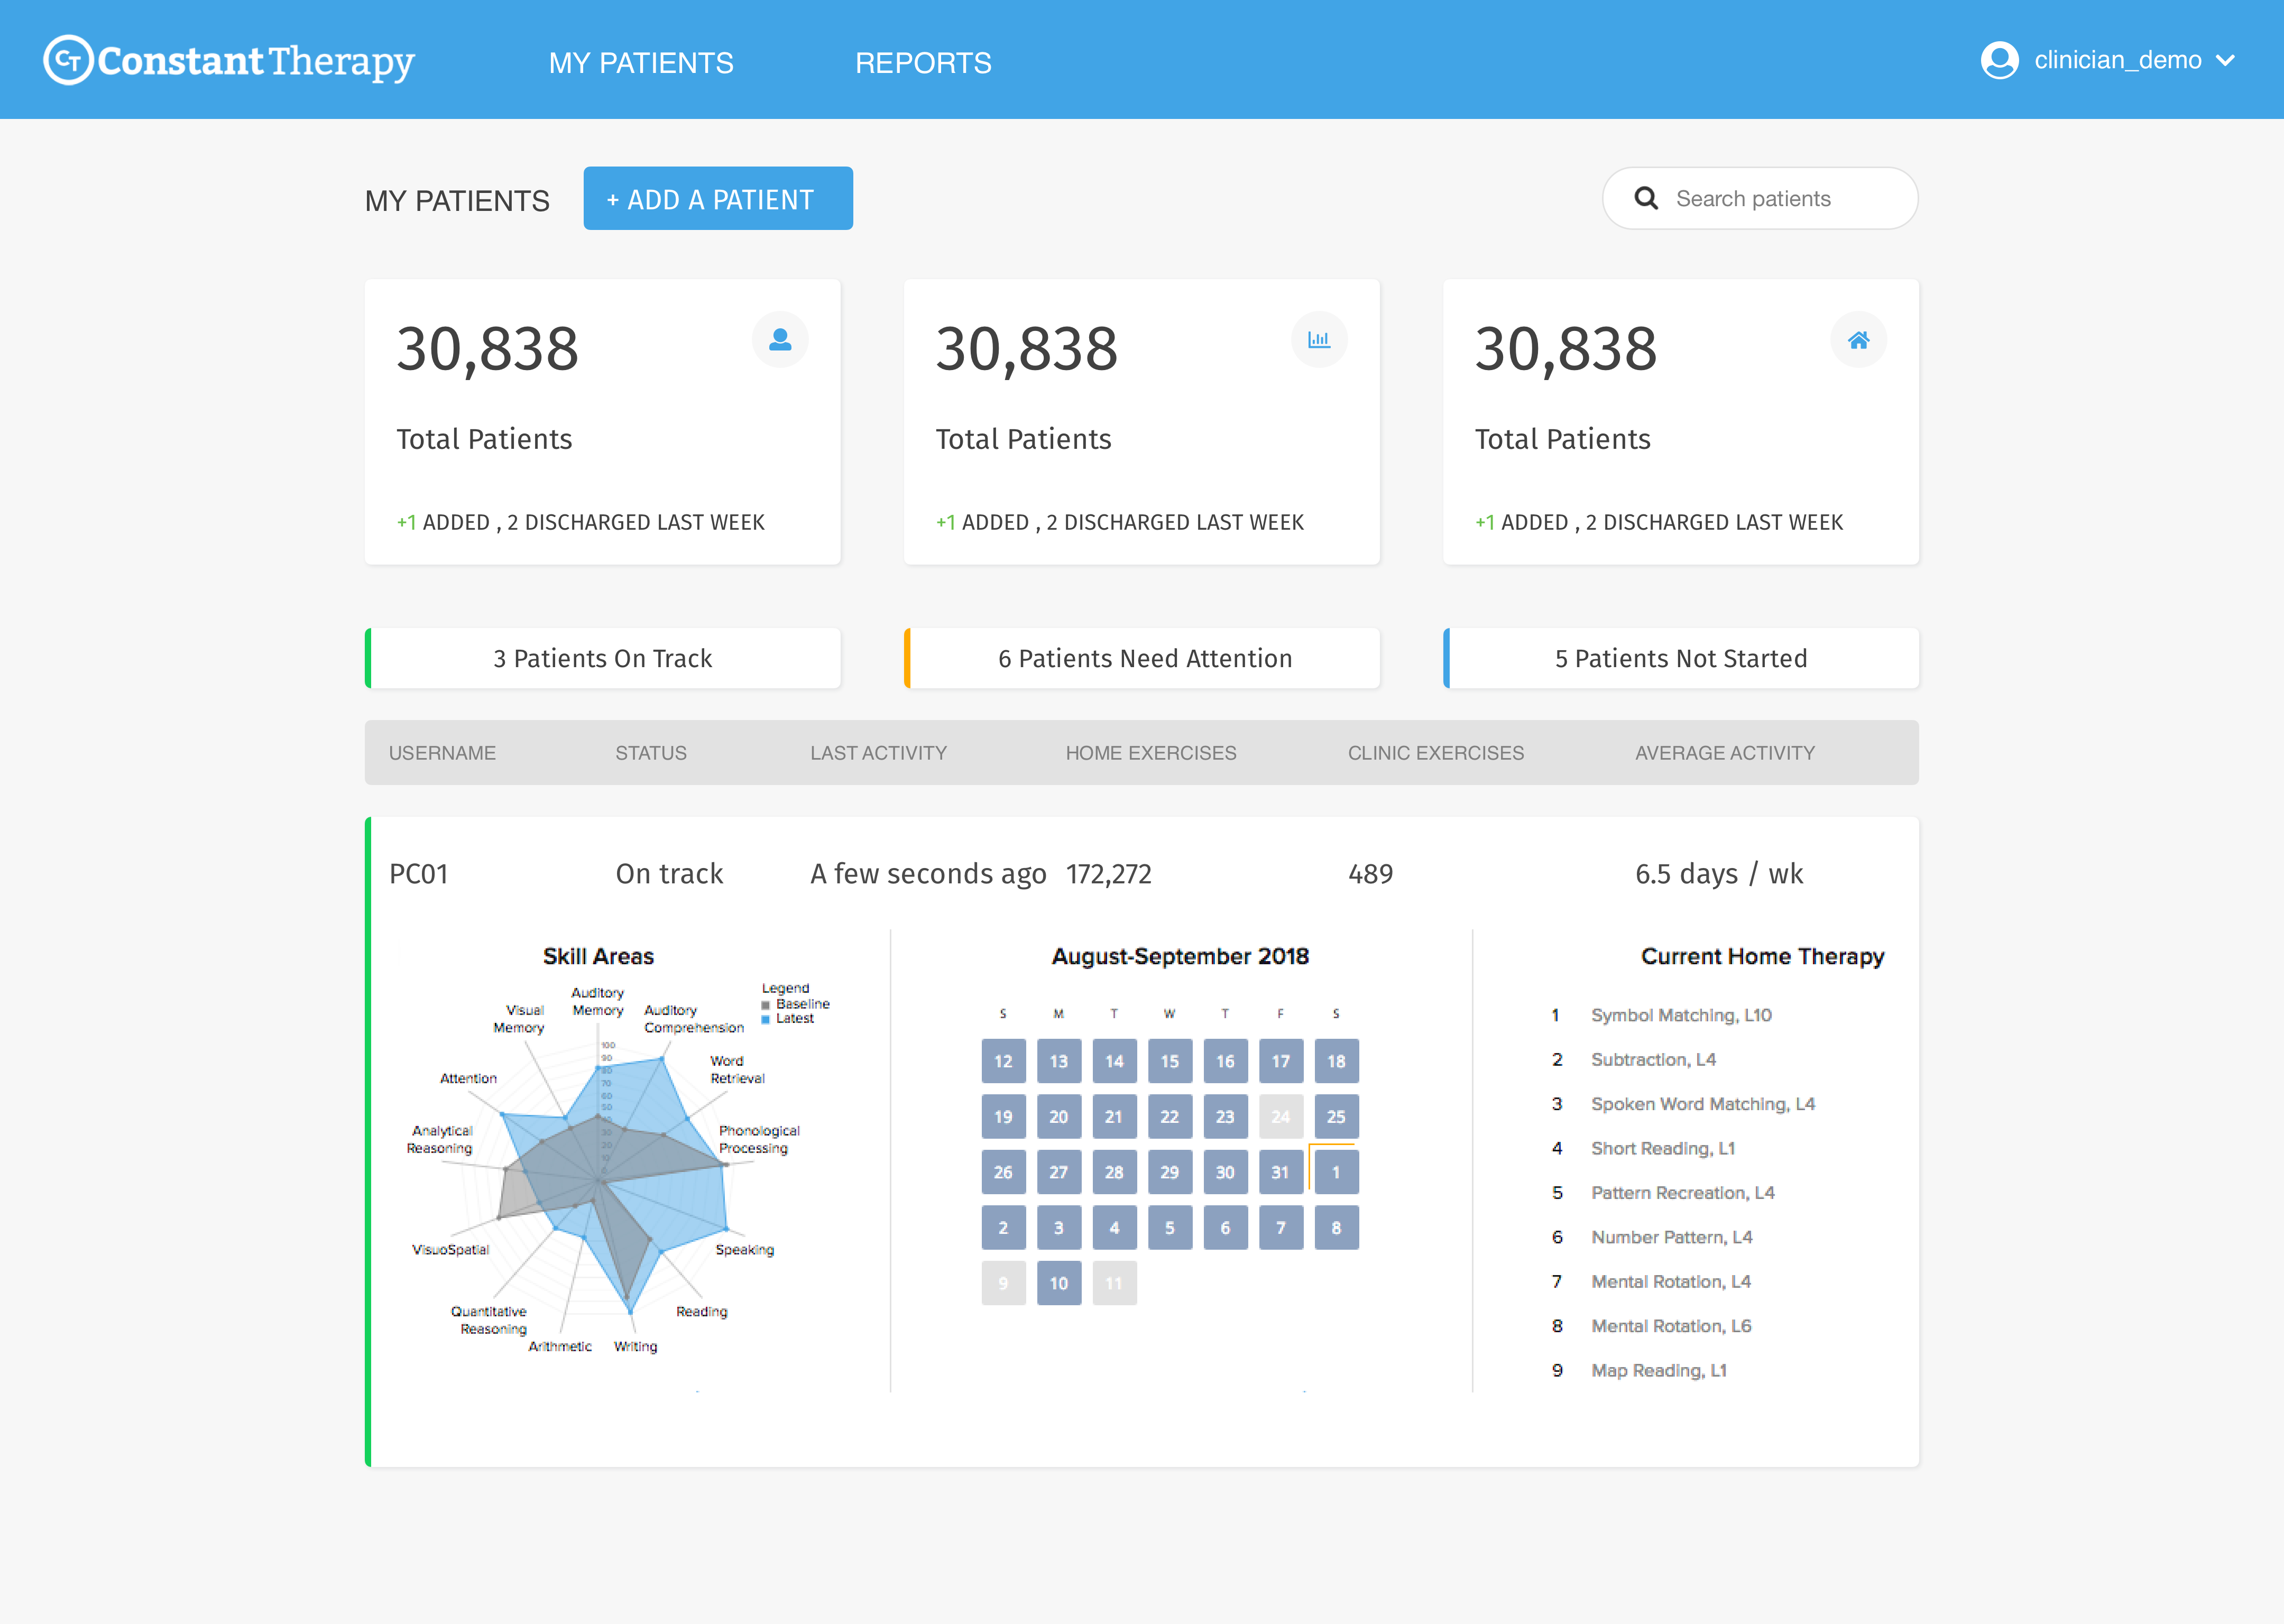Open the REPORTS nav tab

[x=923, y=63]
